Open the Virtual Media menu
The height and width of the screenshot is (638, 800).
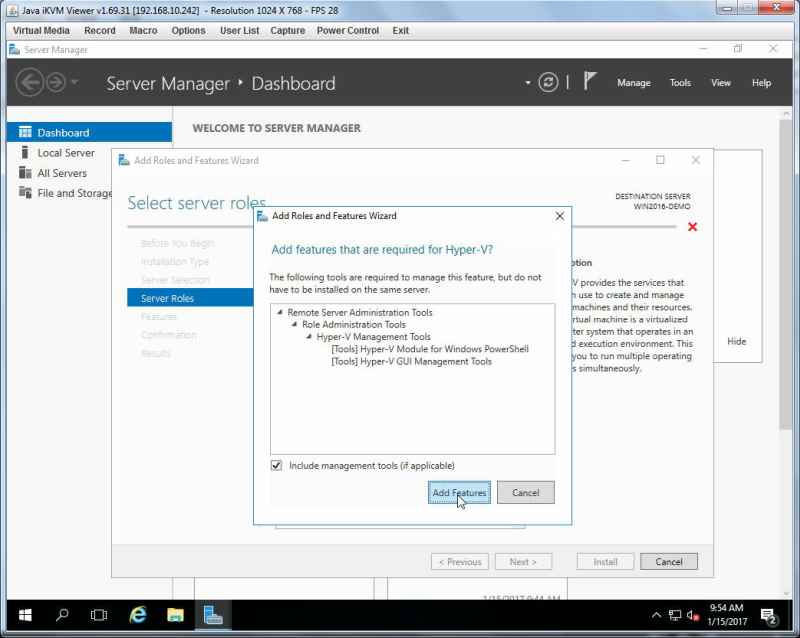[41, 31]
